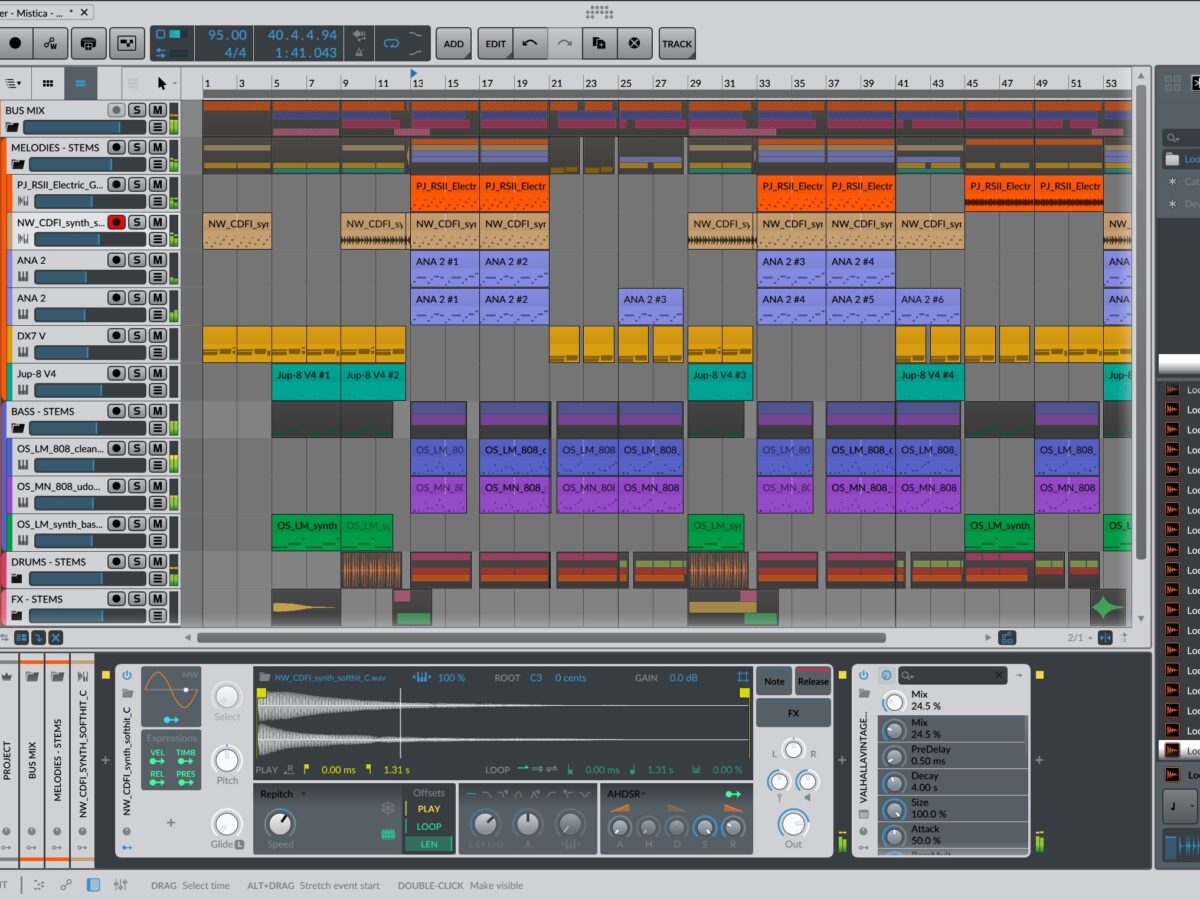
Task: Open the EDIT menu
Action: pos(496,44)
